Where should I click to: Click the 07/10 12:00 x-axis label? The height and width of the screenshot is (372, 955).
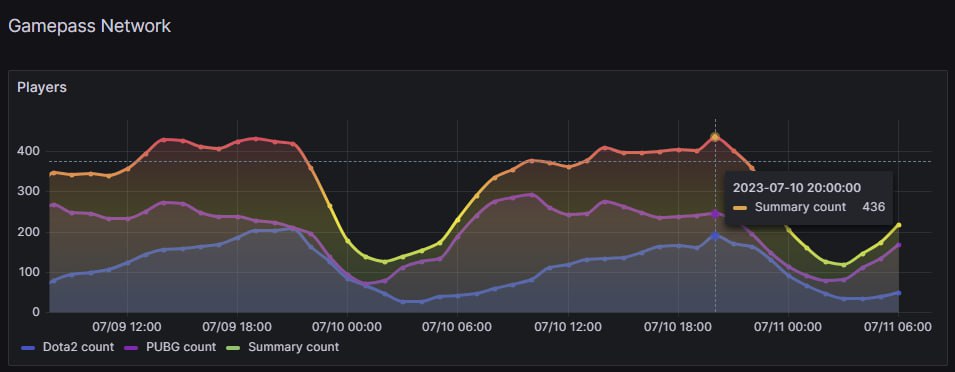click(x=568, y=327)
